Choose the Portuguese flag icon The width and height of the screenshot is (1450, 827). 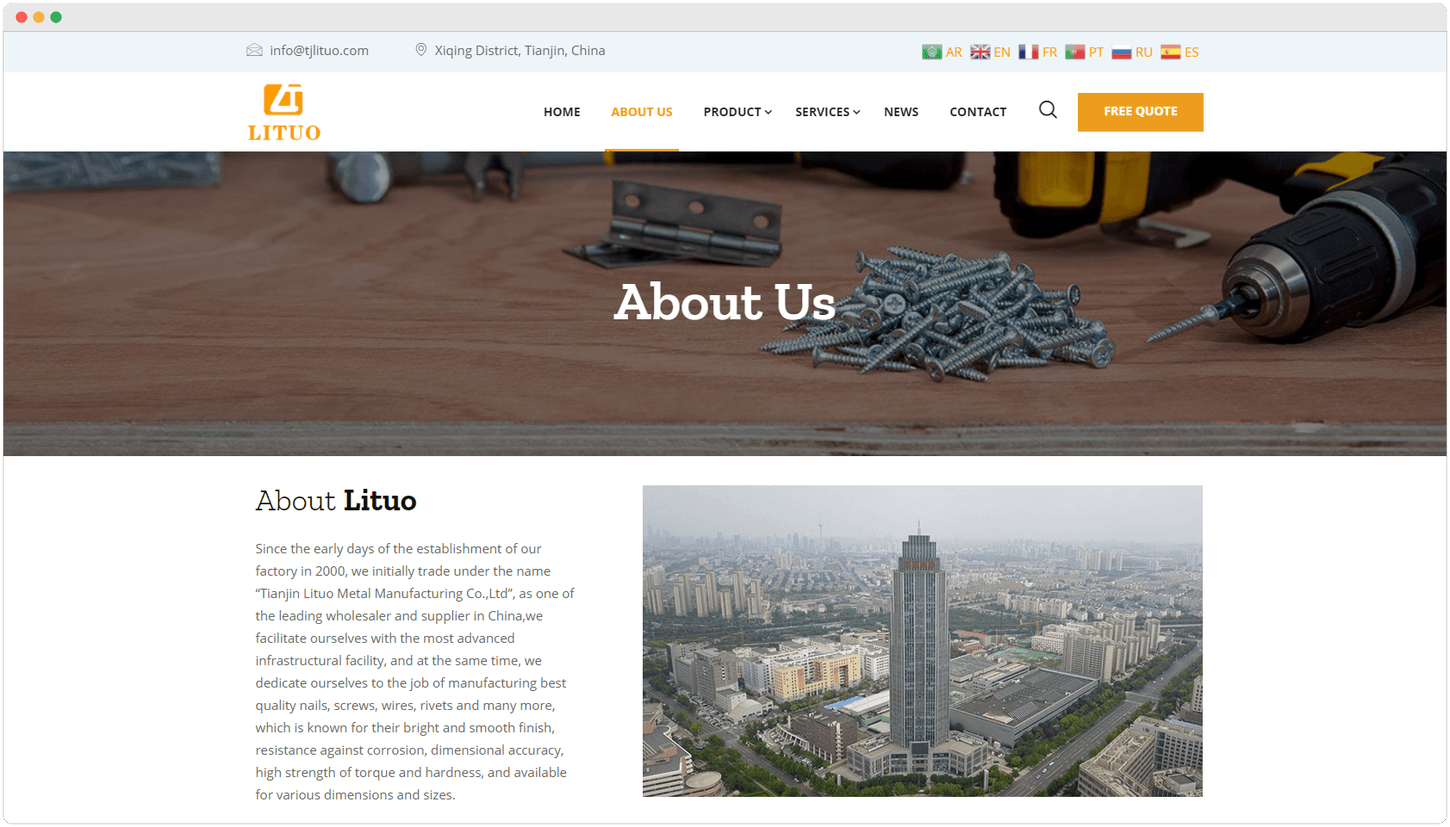point(1075,52)
